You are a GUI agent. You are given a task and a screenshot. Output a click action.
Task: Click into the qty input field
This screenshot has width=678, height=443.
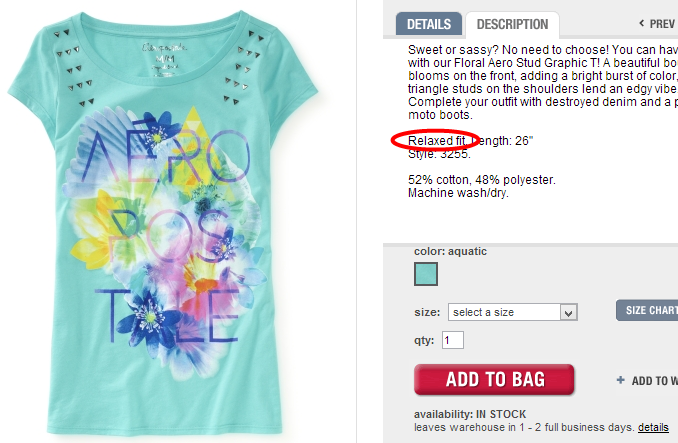click(453, 340)
